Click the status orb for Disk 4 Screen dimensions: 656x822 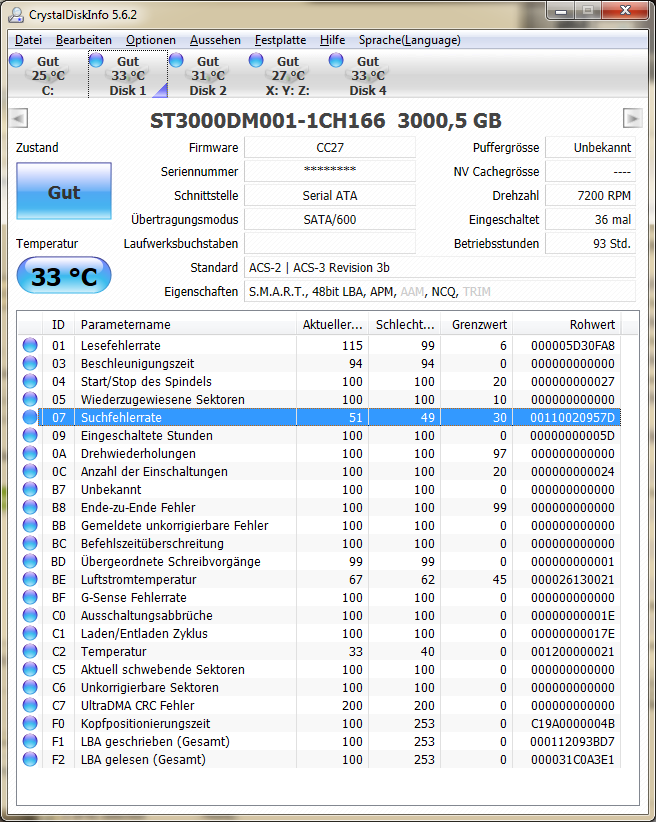[x=336, y=60]
